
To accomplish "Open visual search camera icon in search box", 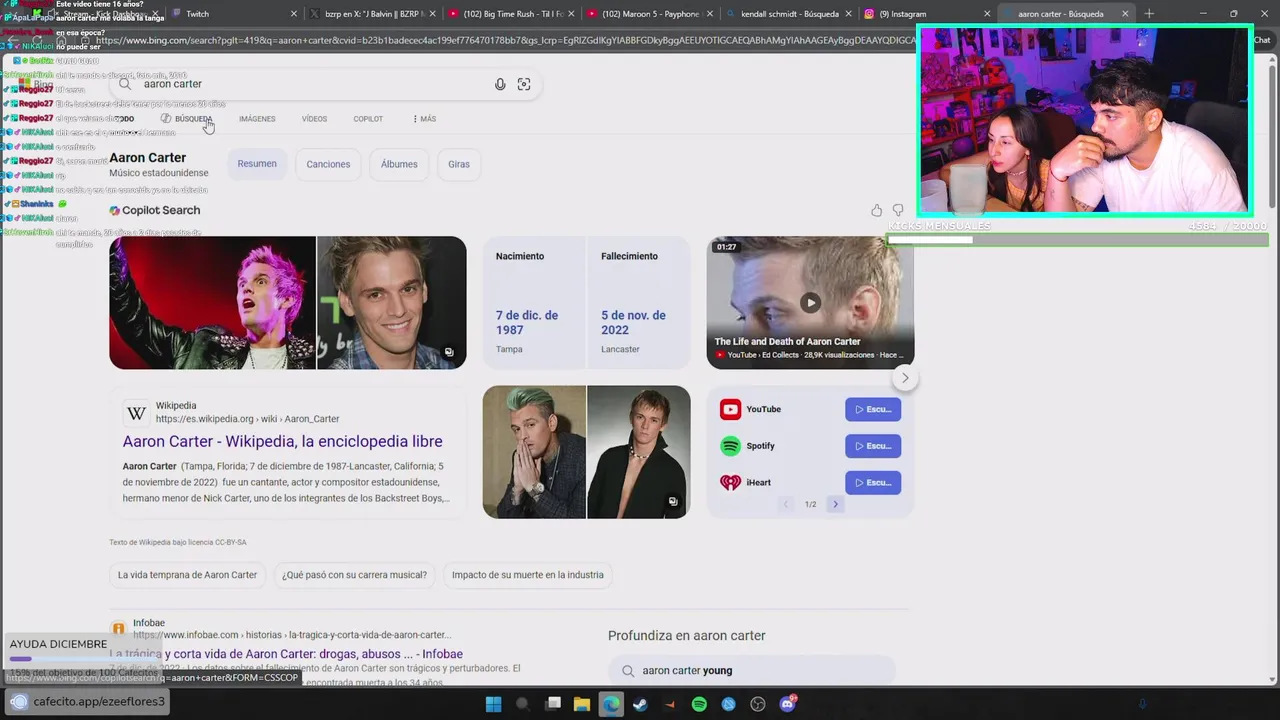I will [524, 84].
